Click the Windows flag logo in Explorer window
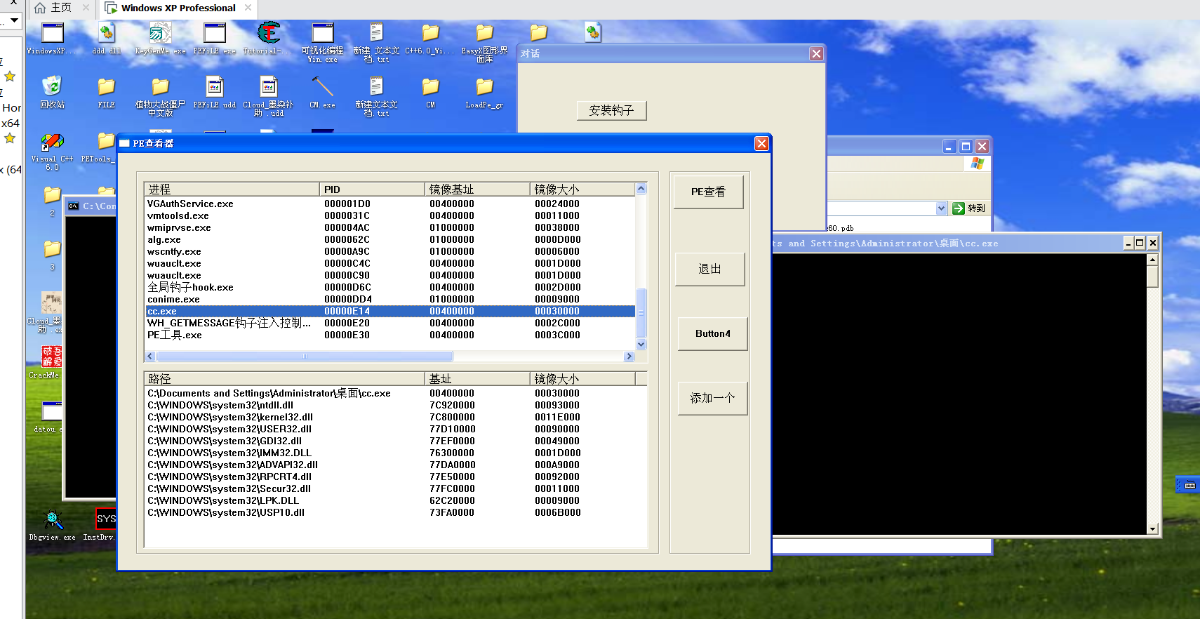 point(977,162)
